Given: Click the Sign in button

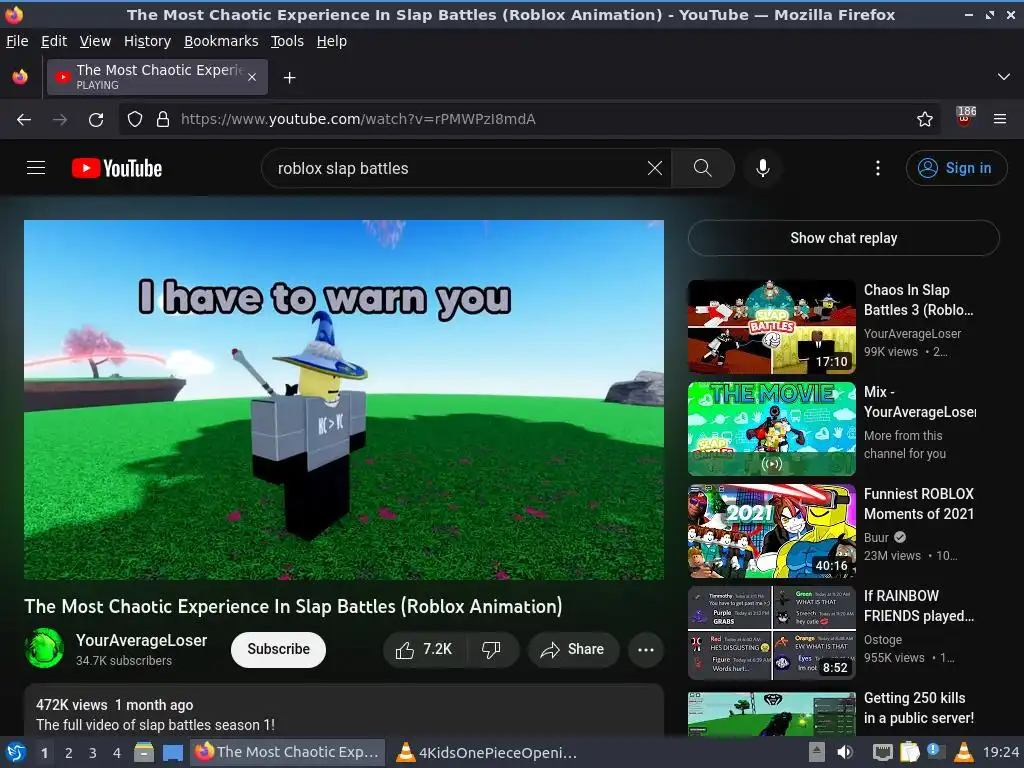Looking at the screenshot, I should coord(956,168).
